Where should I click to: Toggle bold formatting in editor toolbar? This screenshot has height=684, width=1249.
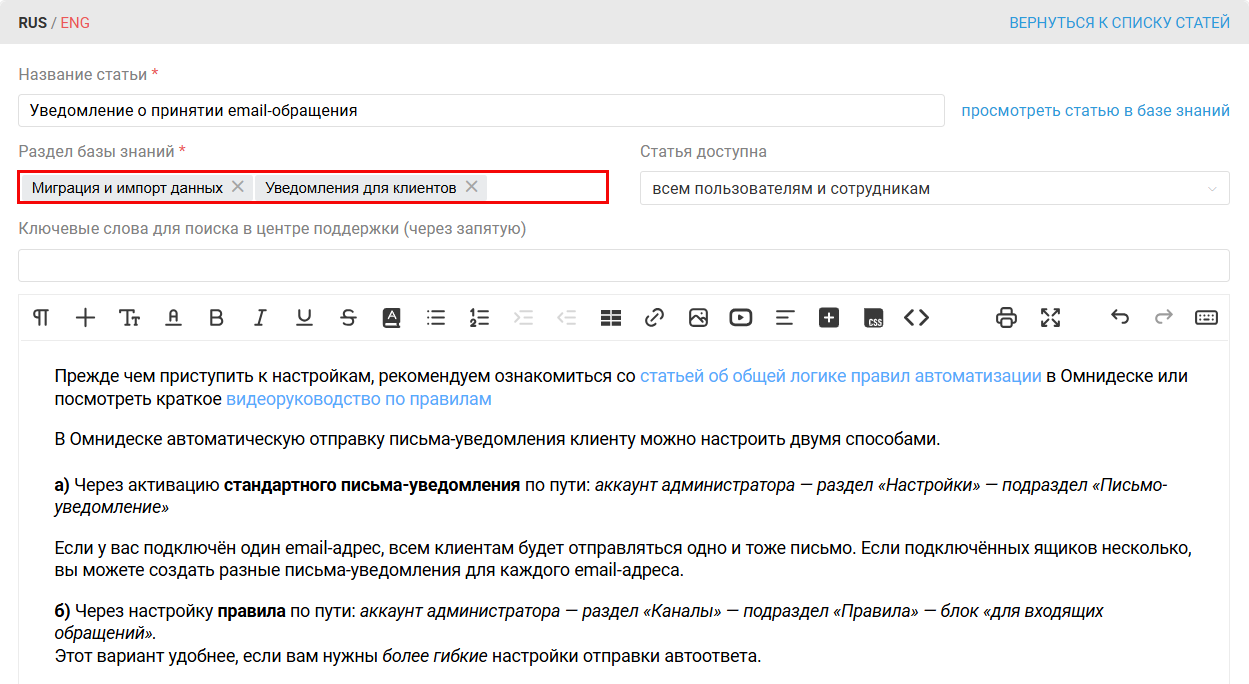click(216, 318)
